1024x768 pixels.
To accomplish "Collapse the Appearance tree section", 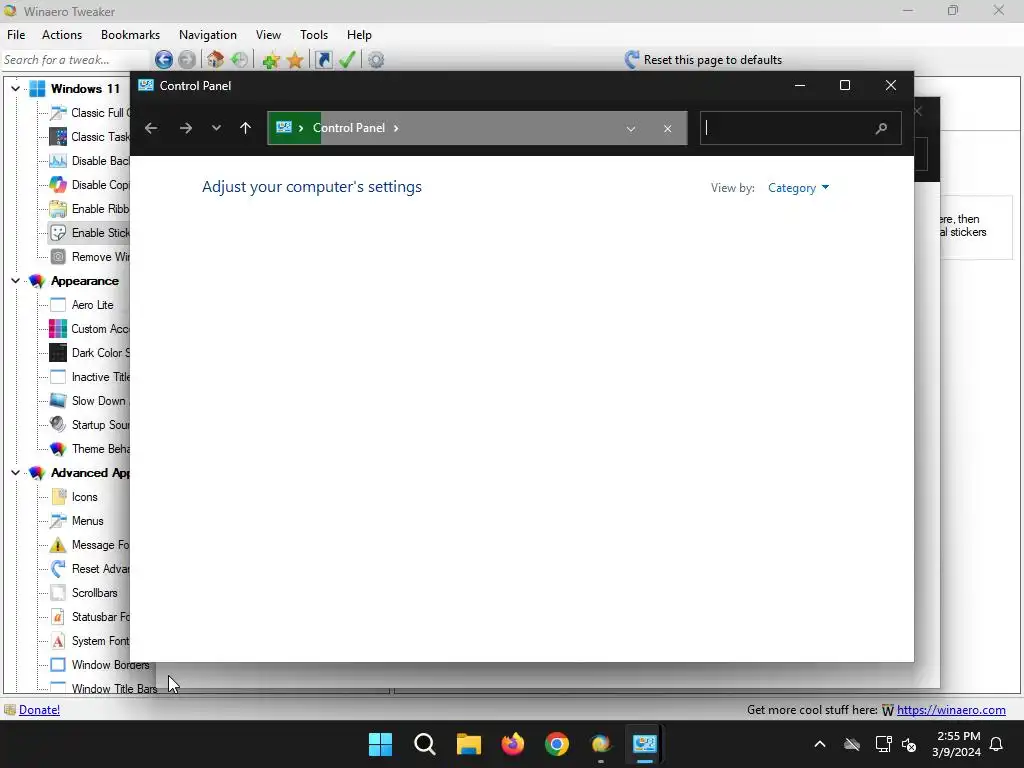I will pyautogui.click(x=15, y=281).
